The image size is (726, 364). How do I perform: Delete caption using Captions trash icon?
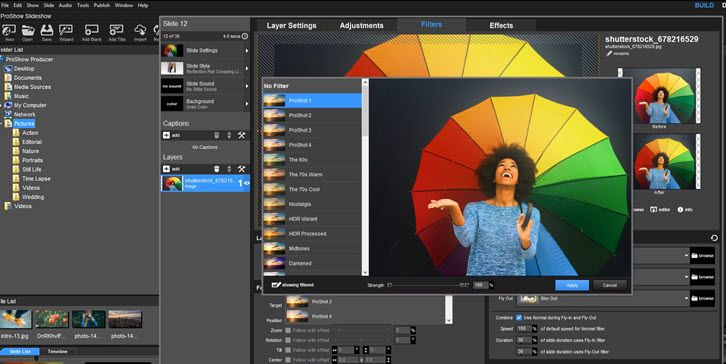(x=216, y=135)
